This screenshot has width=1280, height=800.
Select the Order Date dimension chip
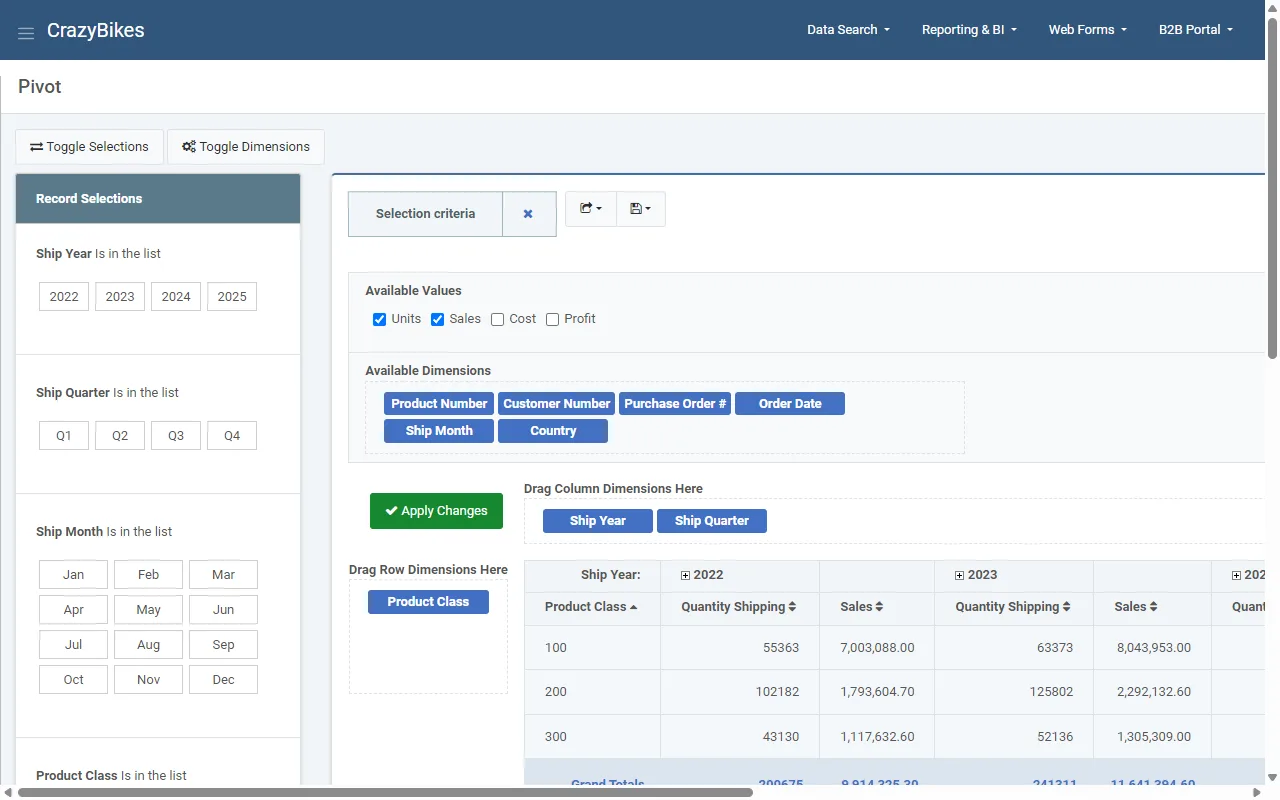[790, 404]
